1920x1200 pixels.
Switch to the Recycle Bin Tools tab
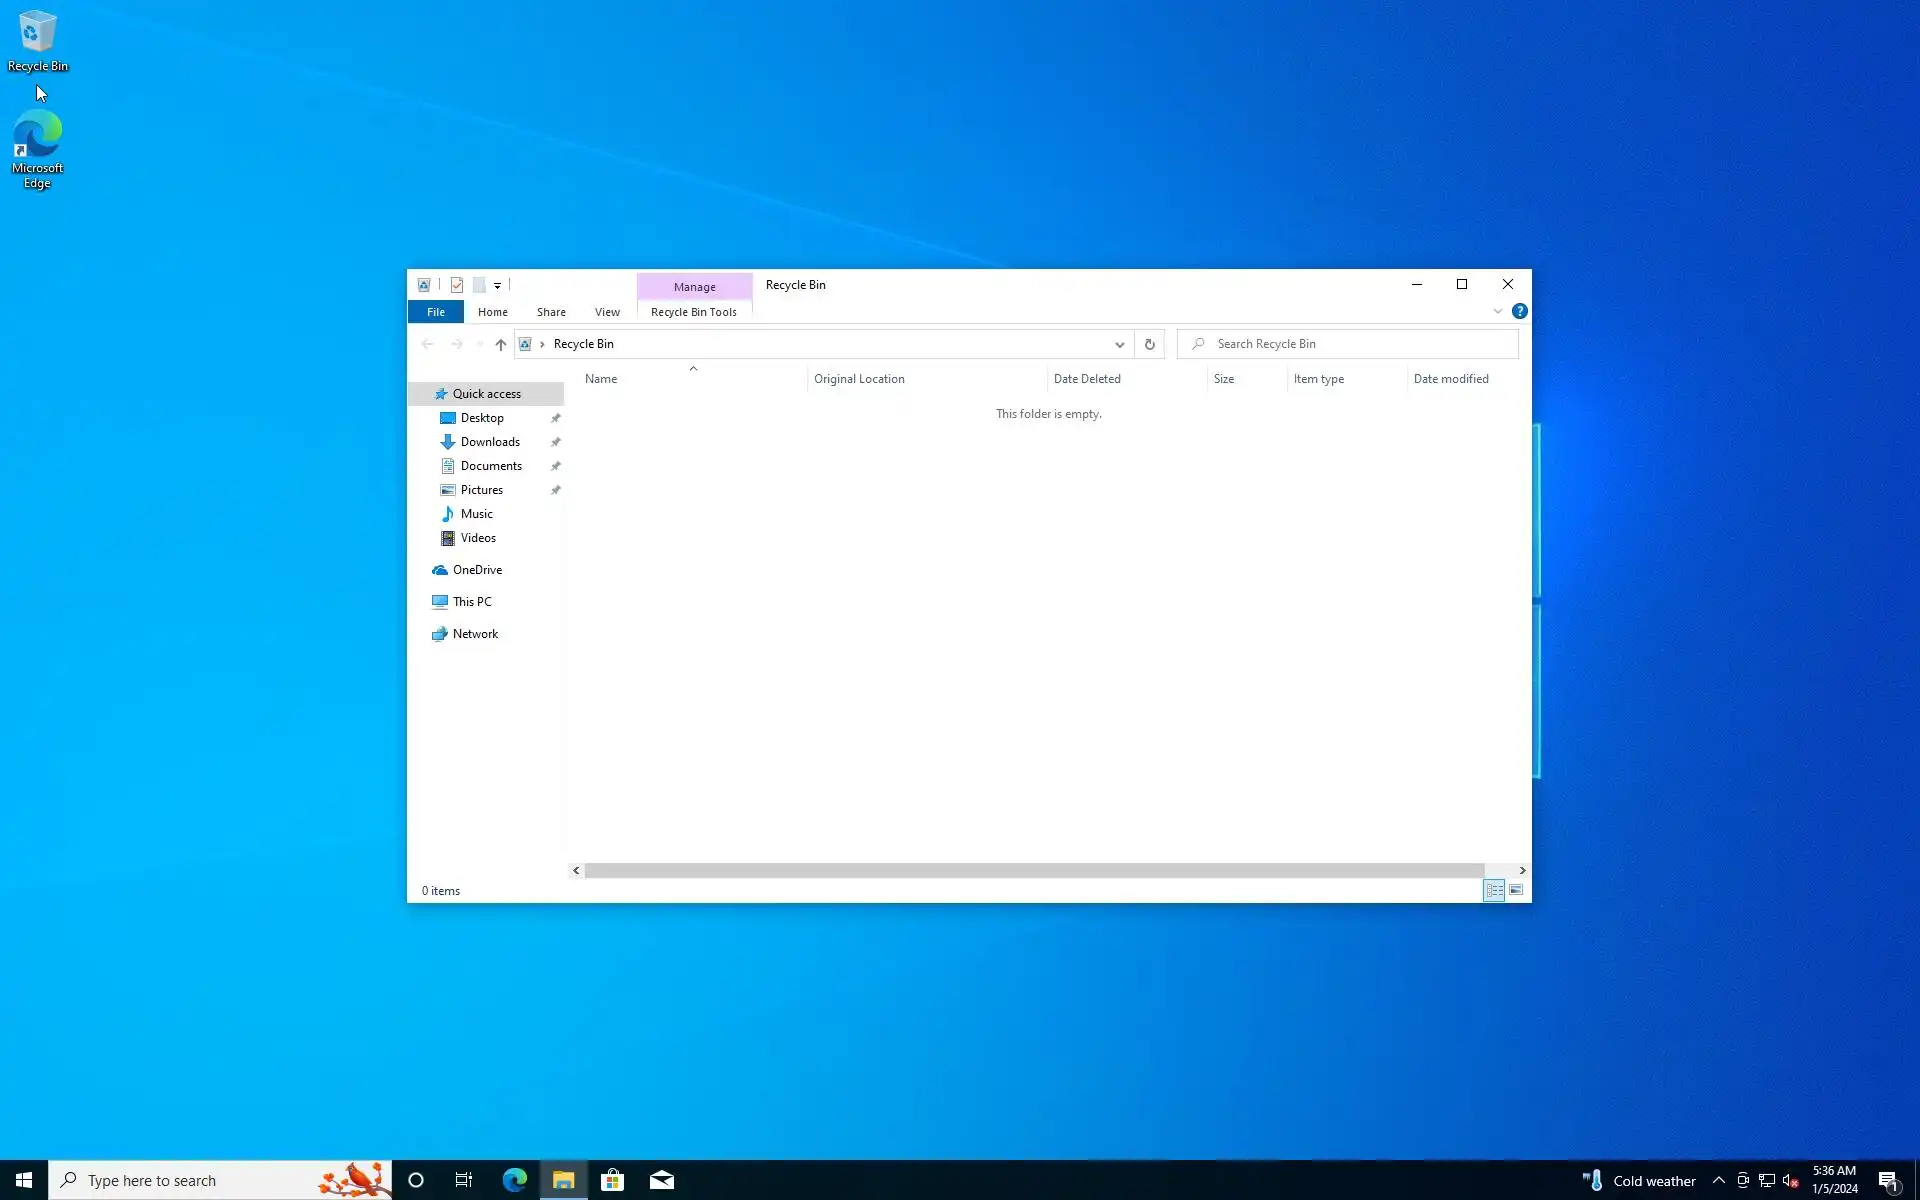point(693,312)
